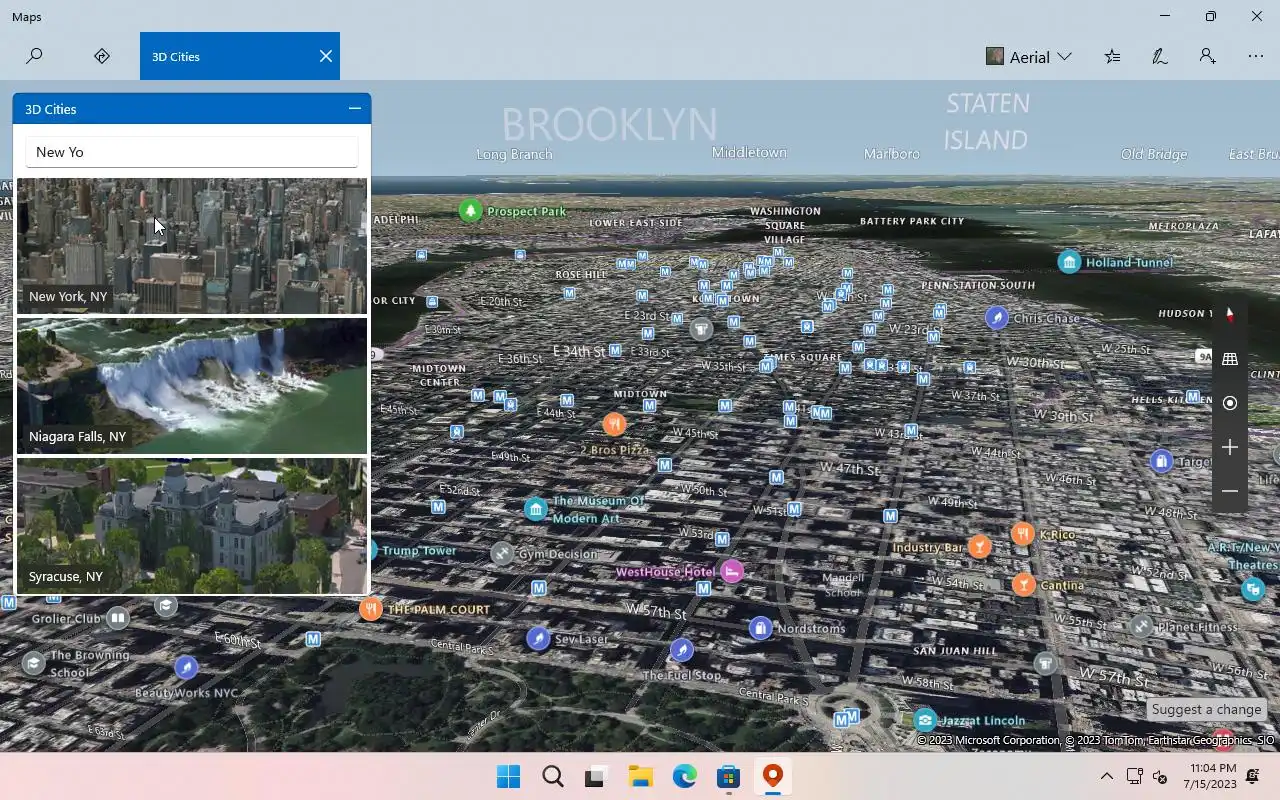1280x800 pixels.
Task: Click the Industry Bar marker
Action: [980, 546]
